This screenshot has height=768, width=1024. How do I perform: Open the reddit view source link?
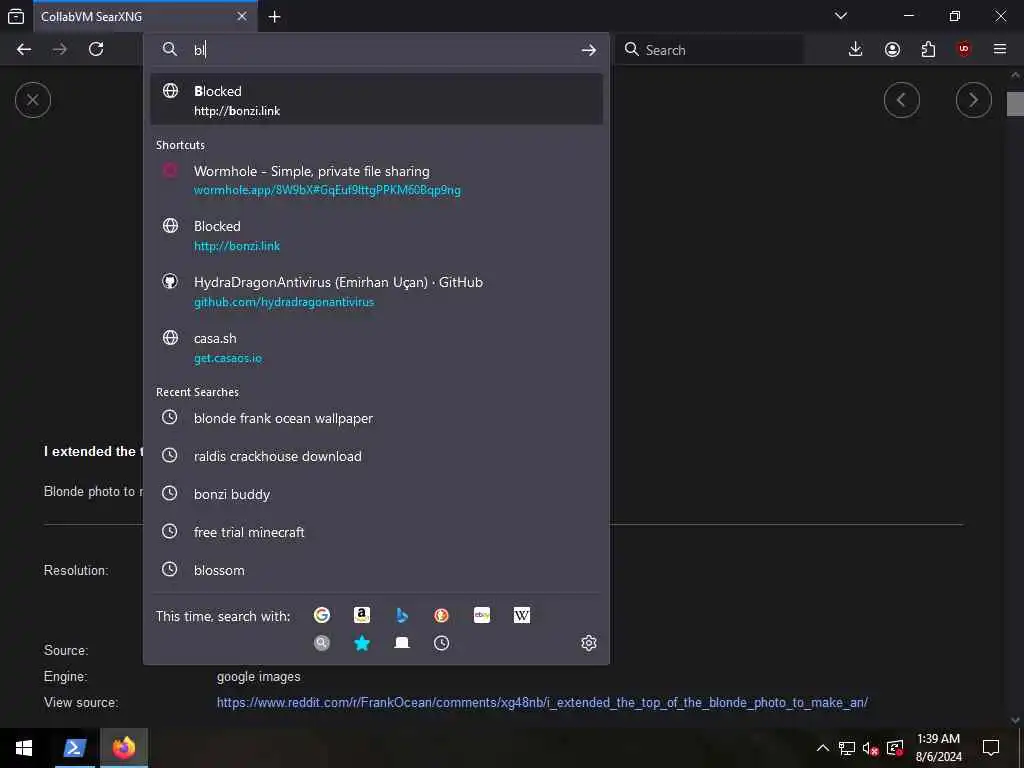click(542, 703)
